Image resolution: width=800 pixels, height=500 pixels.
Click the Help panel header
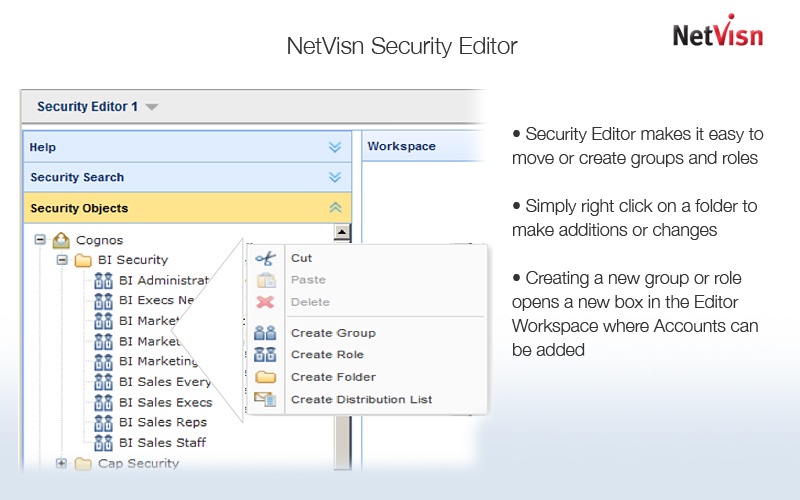187,147
